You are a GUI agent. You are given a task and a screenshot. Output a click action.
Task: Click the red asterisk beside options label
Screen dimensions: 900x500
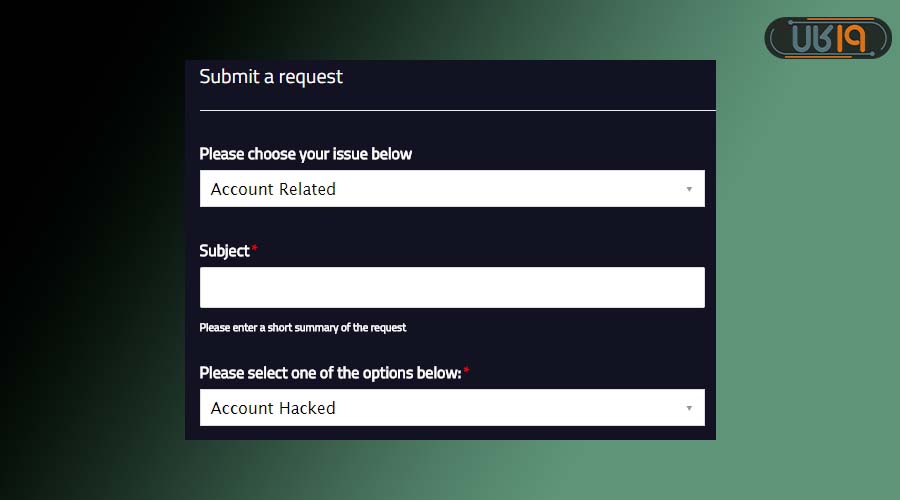point(466,371)
